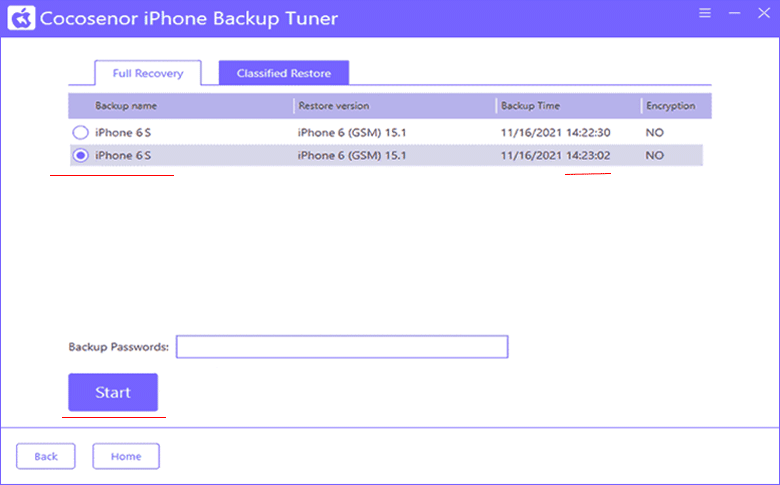Go back with the Back button
The height and width of the screenshot is (485, 780).
46,456
